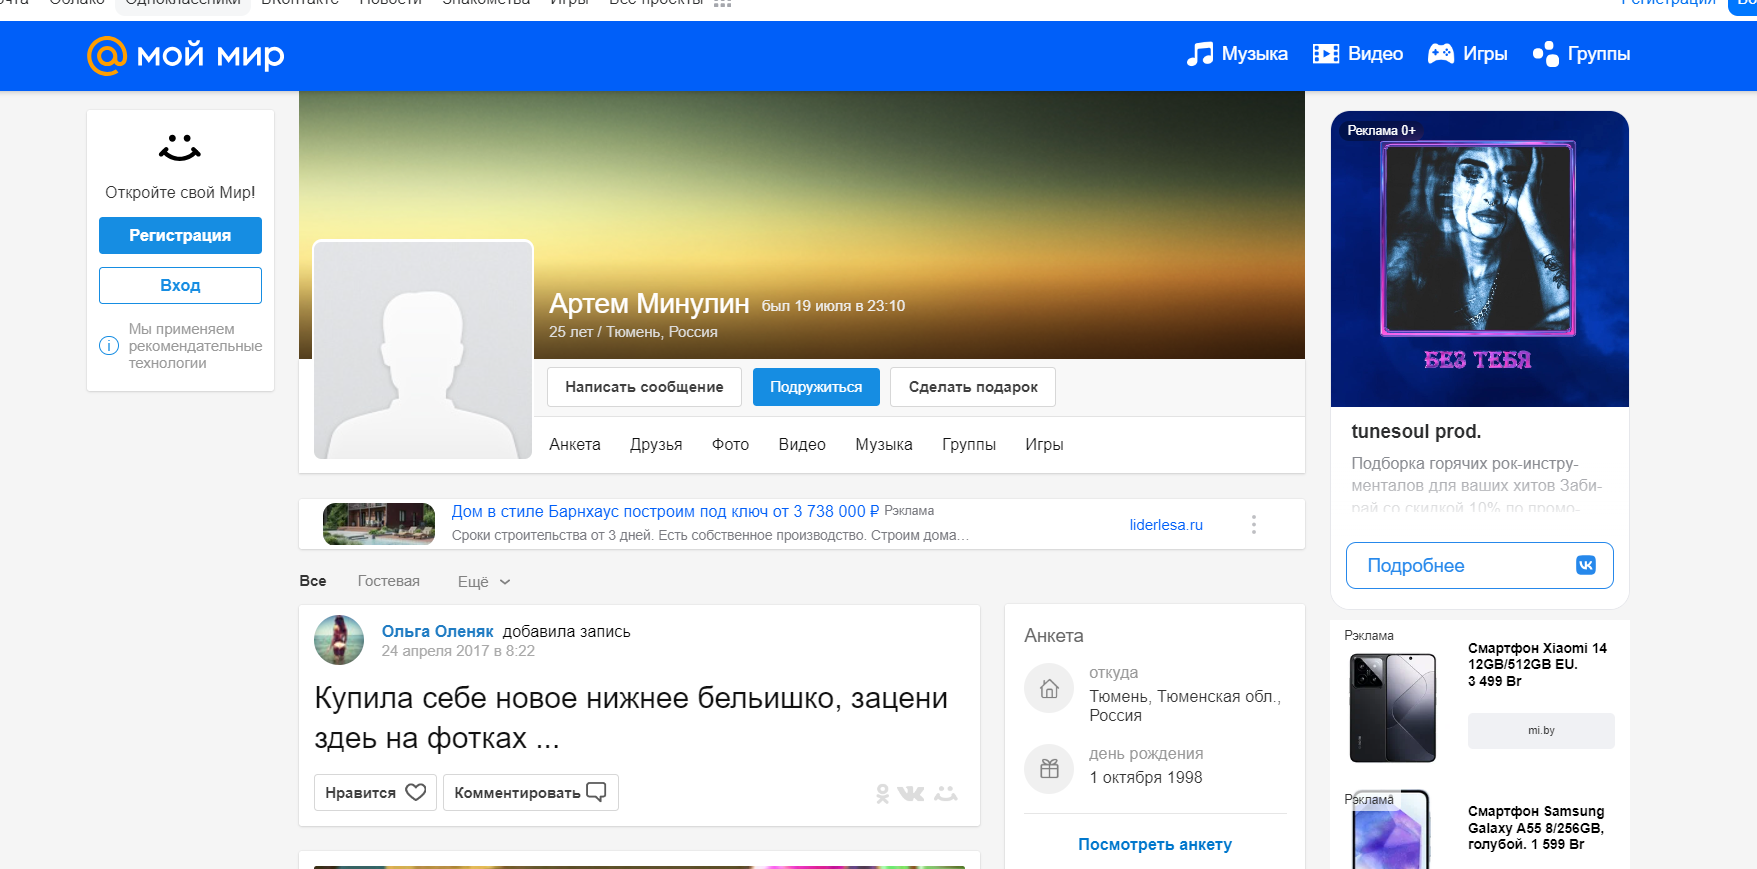Share the post to Мой Мир smiley icon
This screenshot has height=869, width=1757.
tap(946, 794)
